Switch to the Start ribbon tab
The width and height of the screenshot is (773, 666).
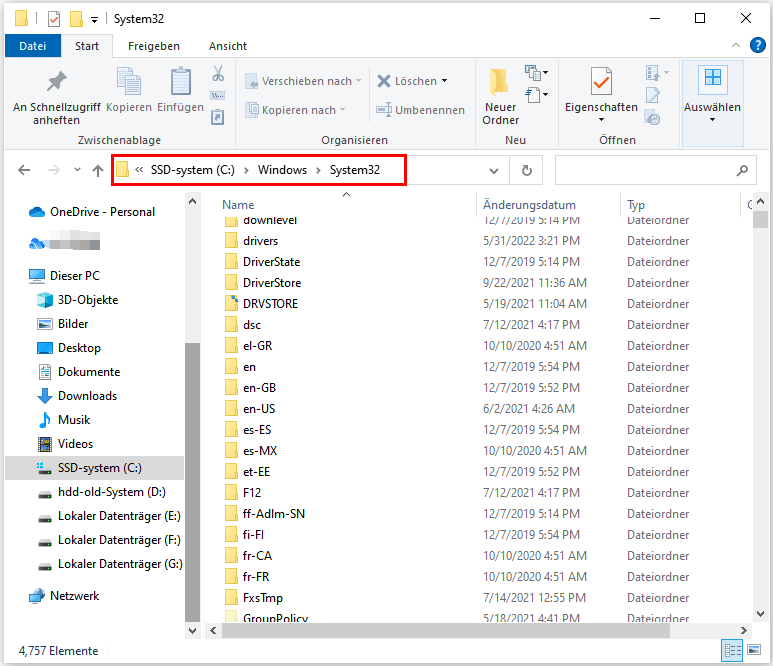87,46
